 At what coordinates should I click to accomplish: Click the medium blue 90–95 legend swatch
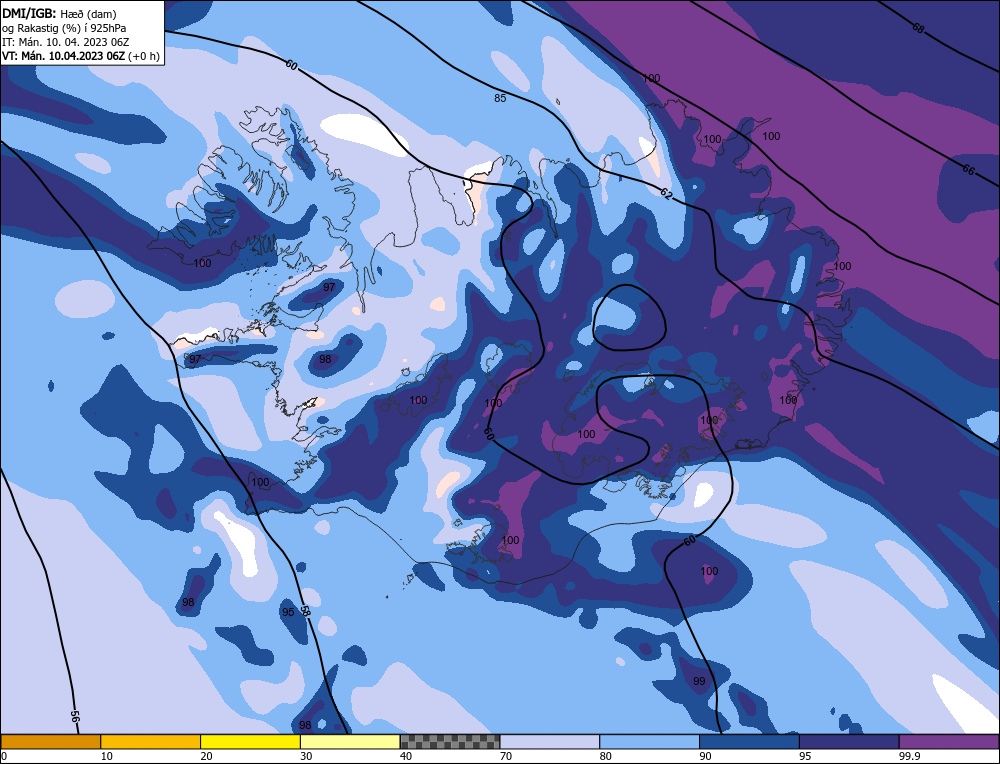tap(749, 741)
